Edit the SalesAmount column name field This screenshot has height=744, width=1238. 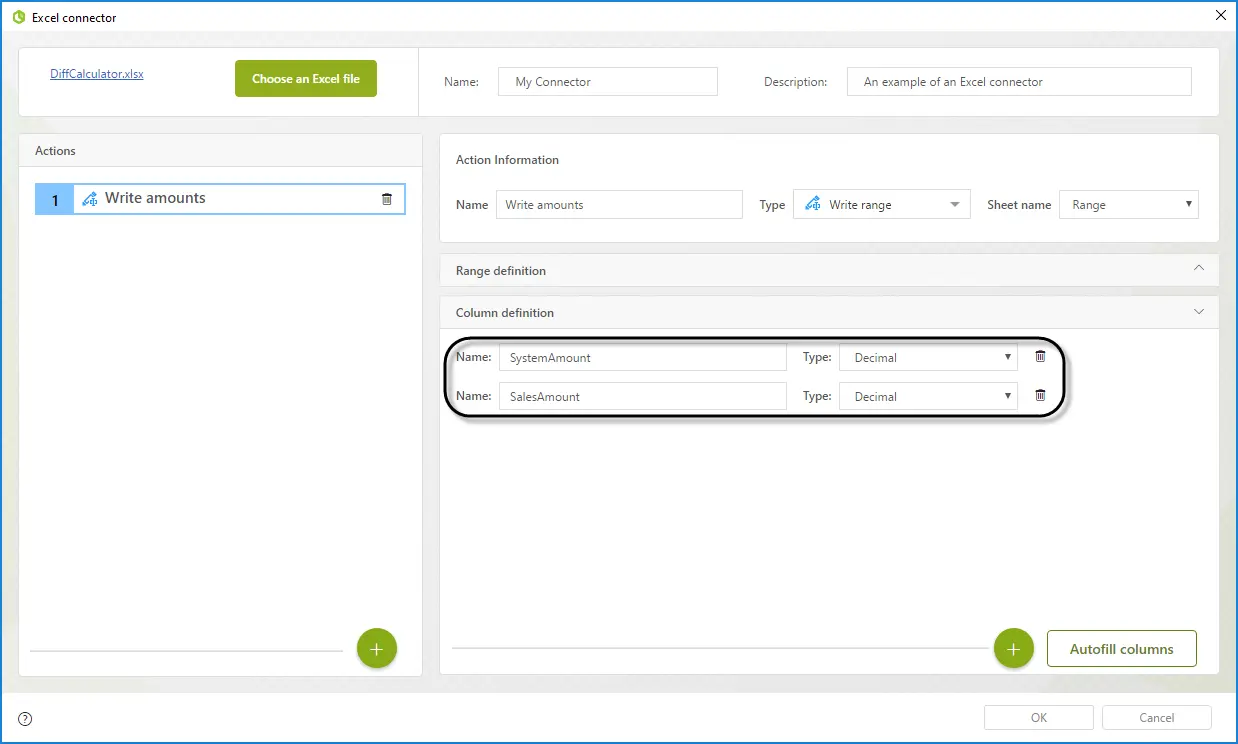643,396
